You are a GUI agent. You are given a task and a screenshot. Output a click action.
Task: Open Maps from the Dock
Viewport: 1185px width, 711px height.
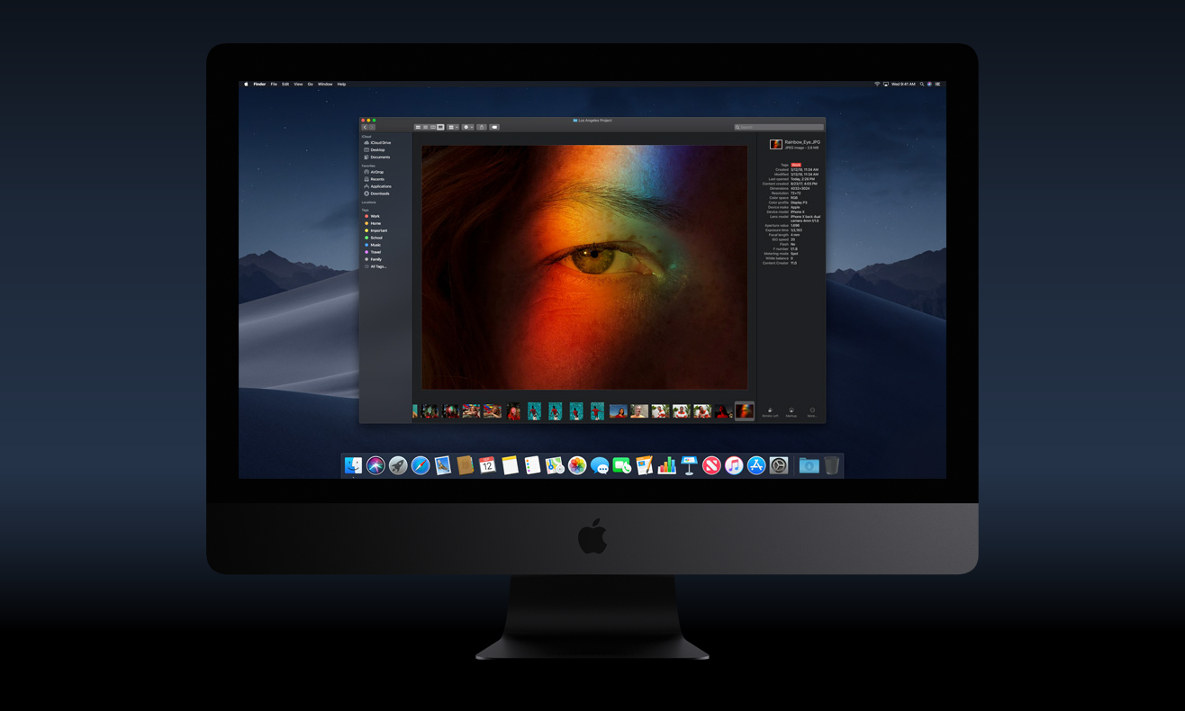coord(554,465)
